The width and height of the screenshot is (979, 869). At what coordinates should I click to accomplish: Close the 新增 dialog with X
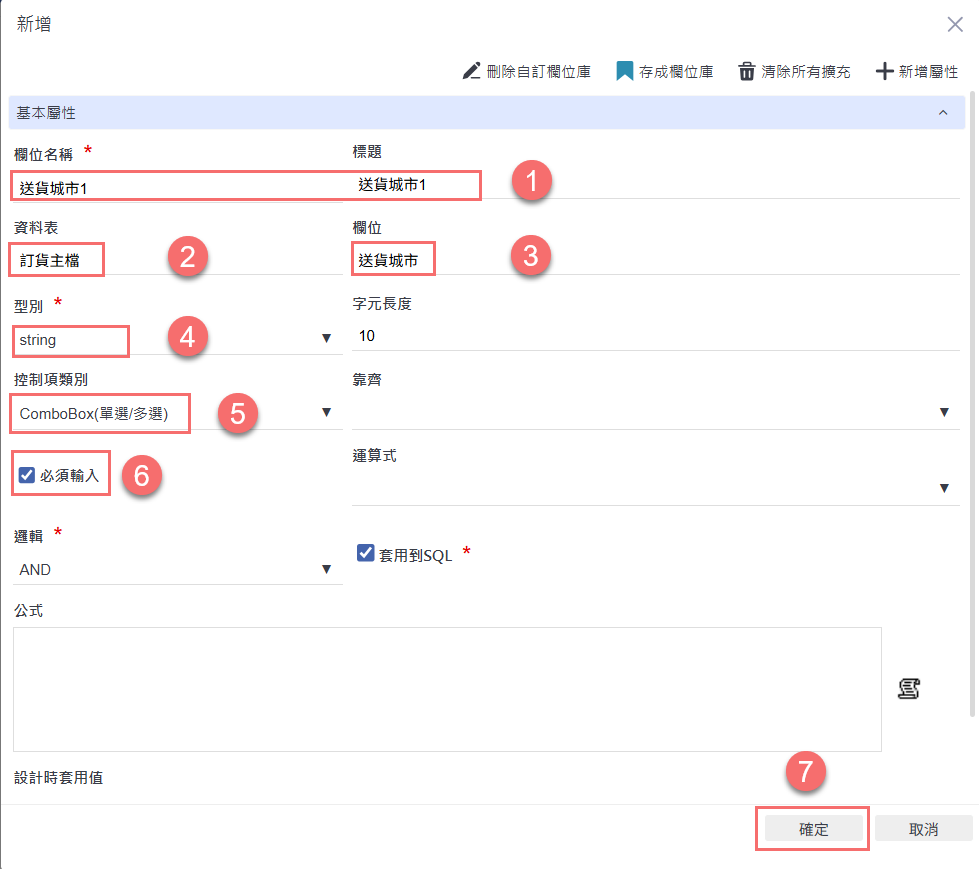click(955, 25)
